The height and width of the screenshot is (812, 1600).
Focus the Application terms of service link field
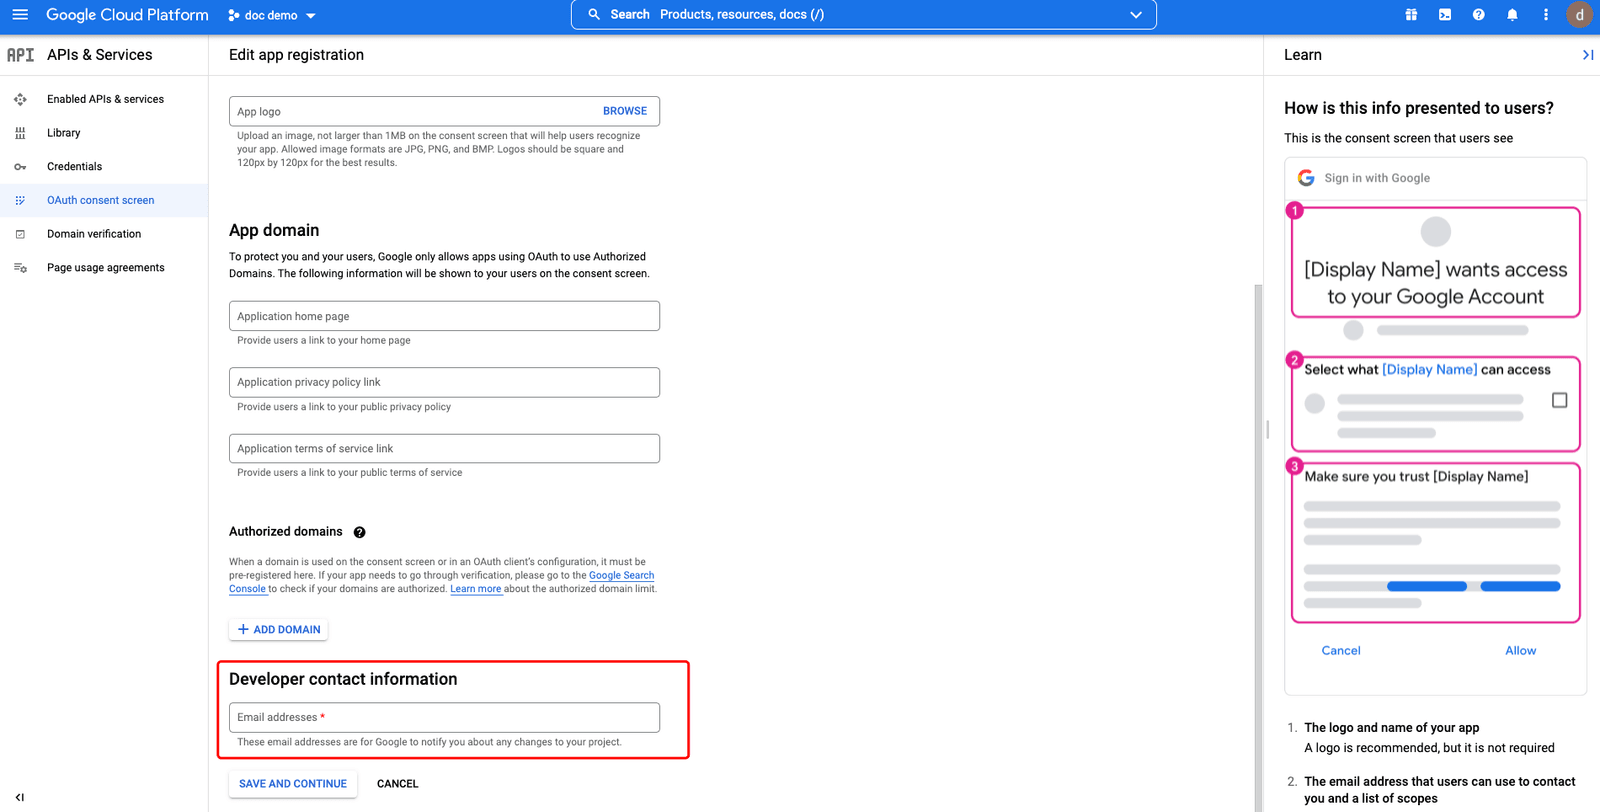point(444,448)
